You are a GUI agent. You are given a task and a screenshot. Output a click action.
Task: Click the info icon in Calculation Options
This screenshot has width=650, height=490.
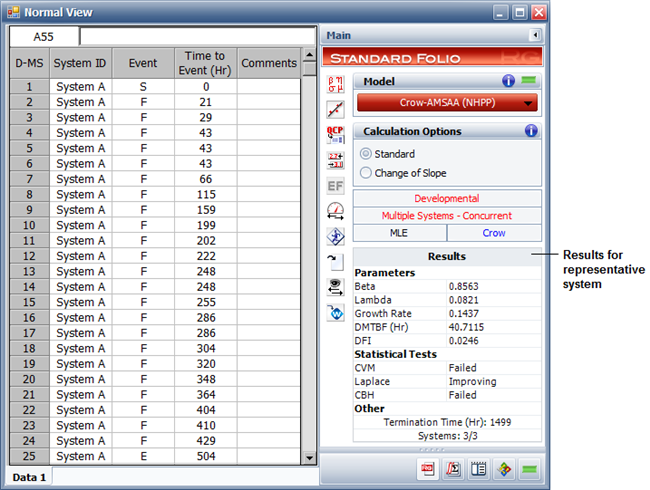pyautogui.click(x=530, y=131)
